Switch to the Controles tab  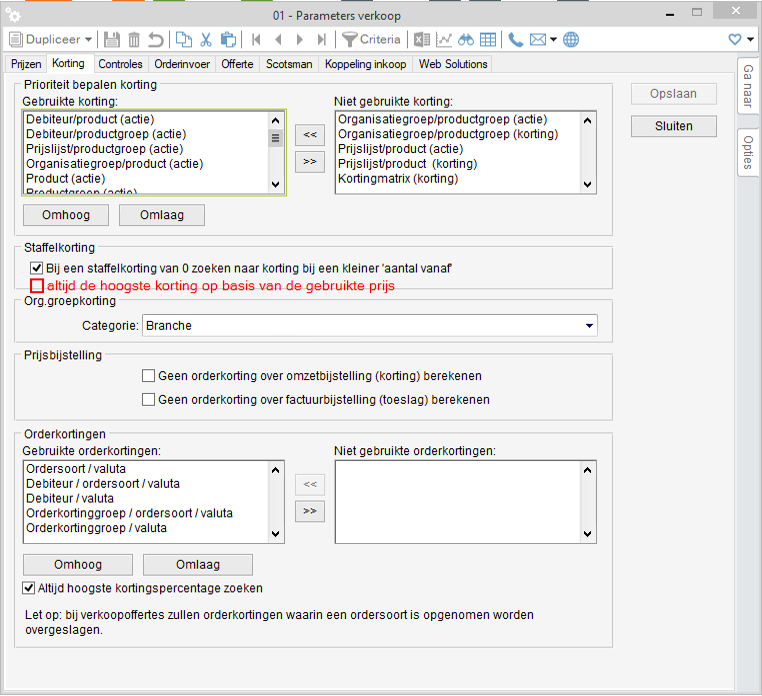tap(120, 64)
